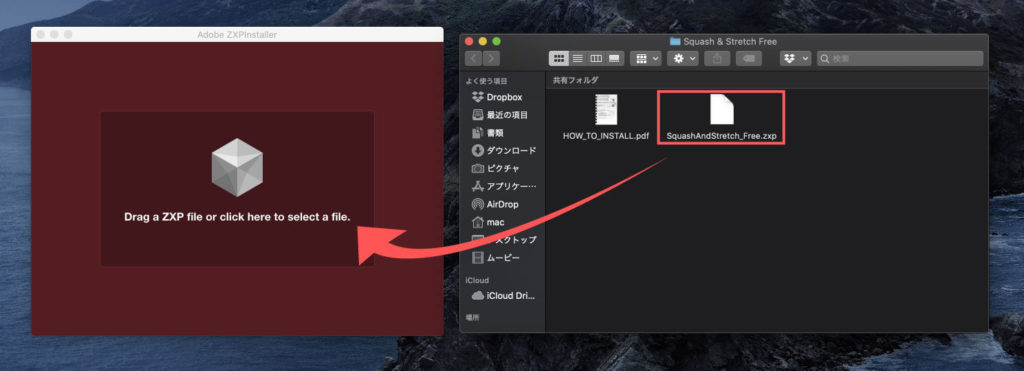Image resolution: width=1024 pixels, height=371 pixels.
Task: Click the Finder search field
Action: pos(900,59)
